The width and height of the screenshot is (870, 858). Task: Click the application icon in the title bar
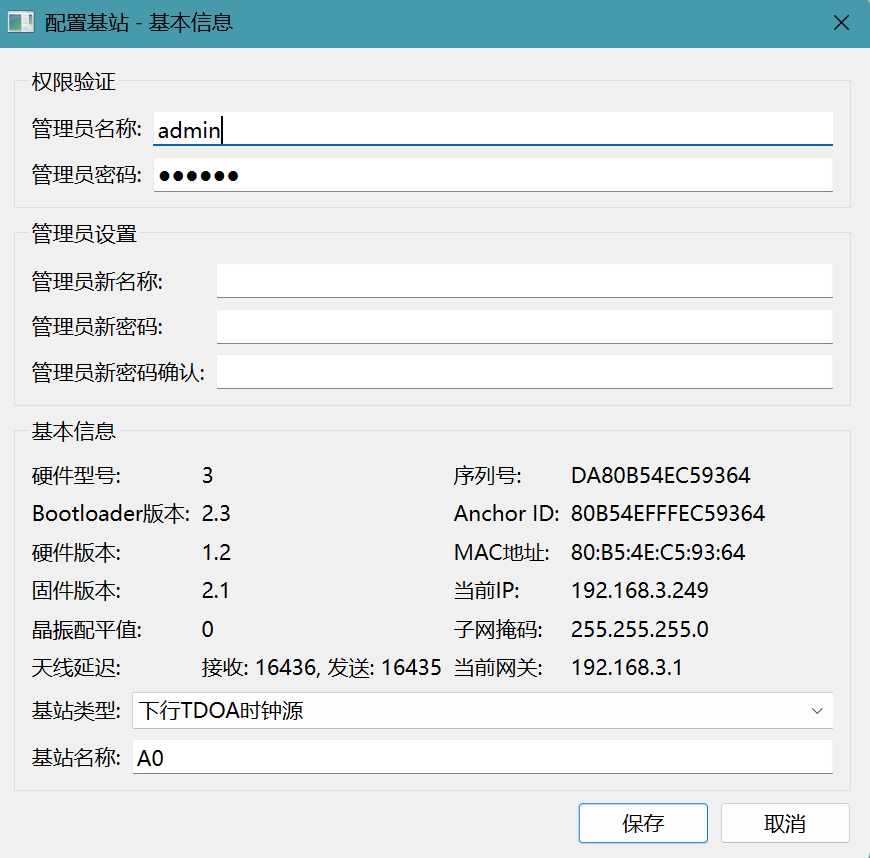[x=21, y=22]
